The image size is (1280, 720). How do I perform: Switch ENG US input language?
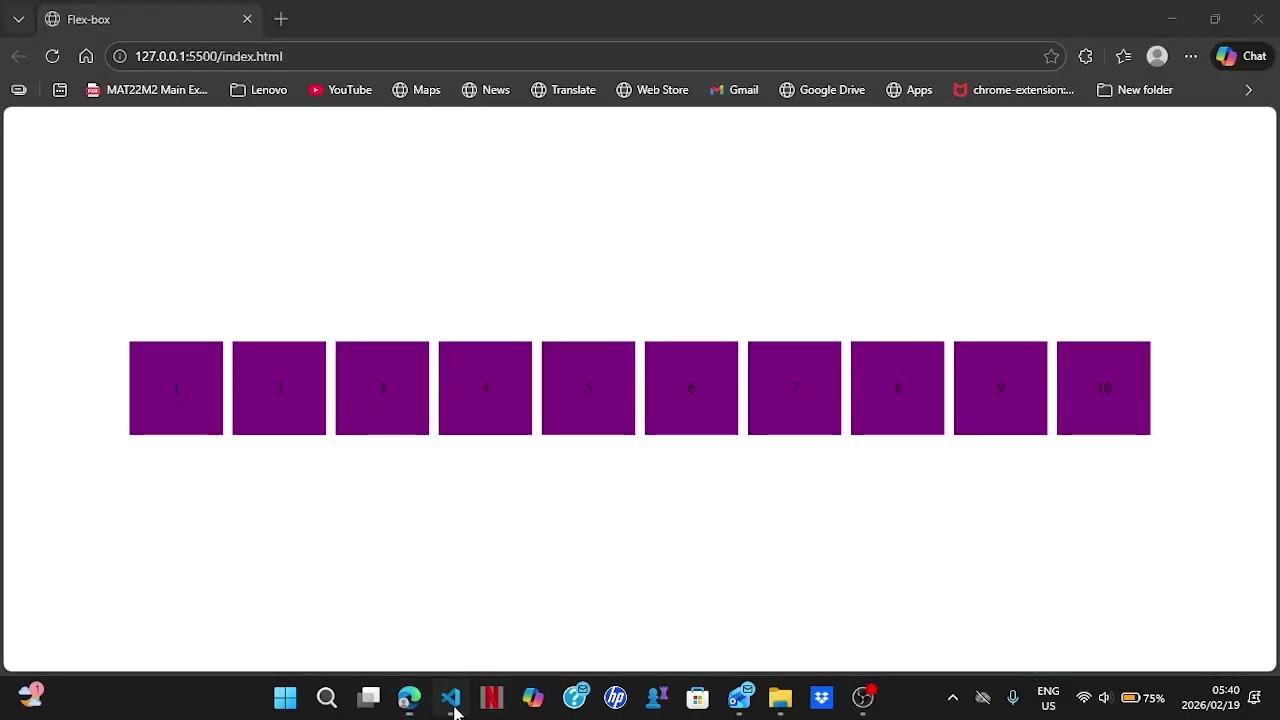coord(1048,698)
